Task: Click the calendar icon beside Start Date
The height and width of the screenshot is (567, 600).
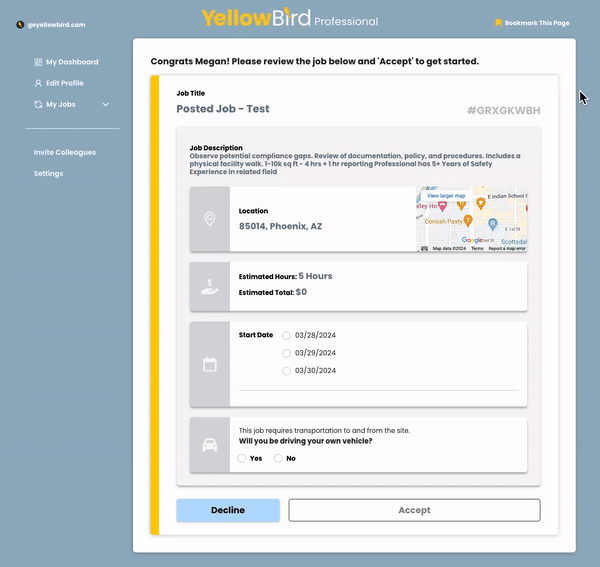Action: (x=210, y=365)
